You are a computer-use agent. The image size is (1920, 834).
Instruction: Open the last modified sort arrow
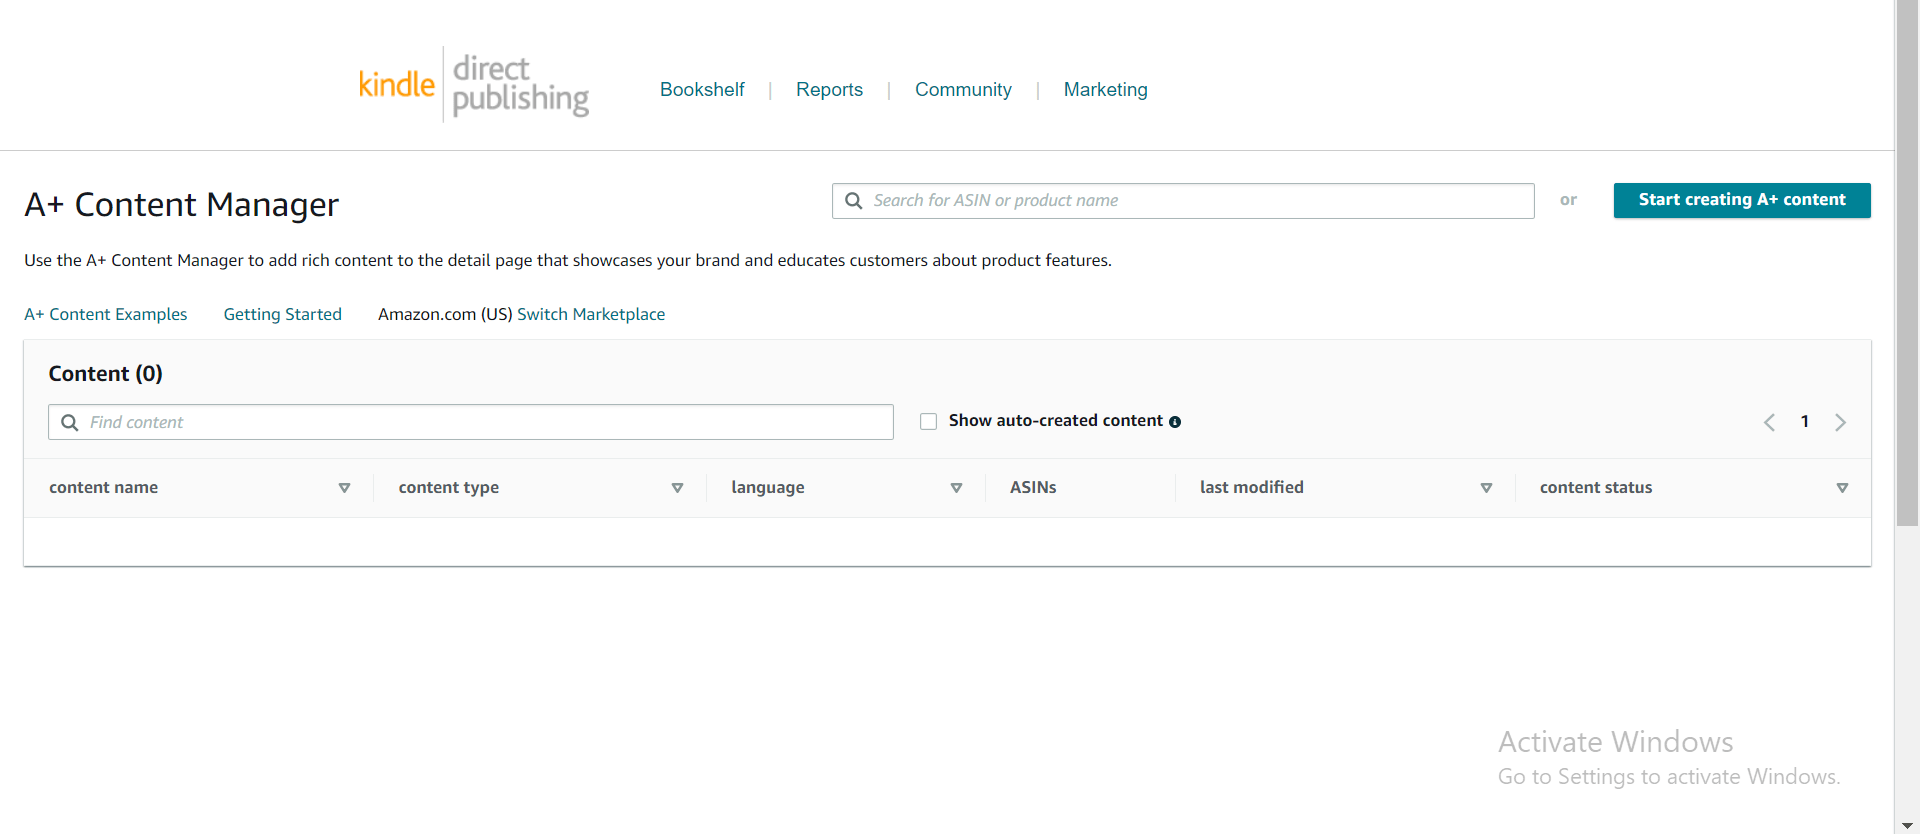click(x=1486, y=488)
